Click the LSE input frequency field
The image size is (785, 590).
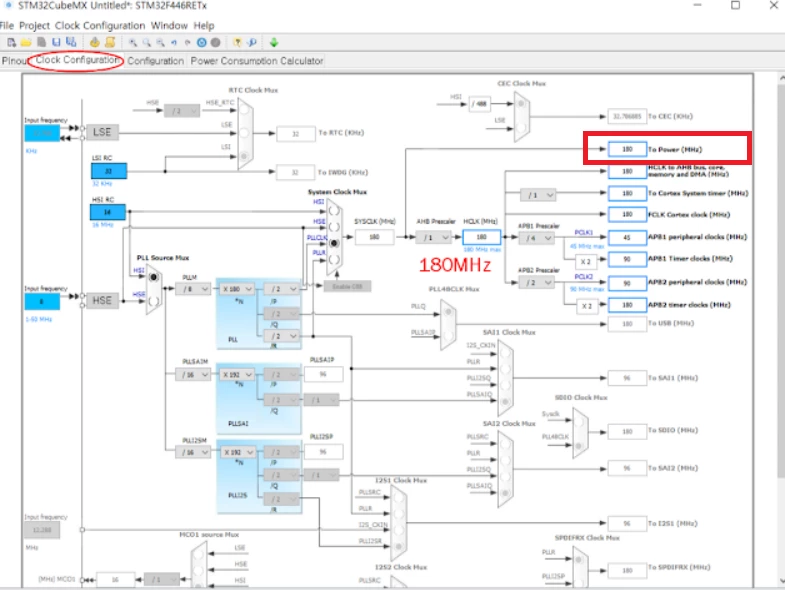(x=42, y=133)
